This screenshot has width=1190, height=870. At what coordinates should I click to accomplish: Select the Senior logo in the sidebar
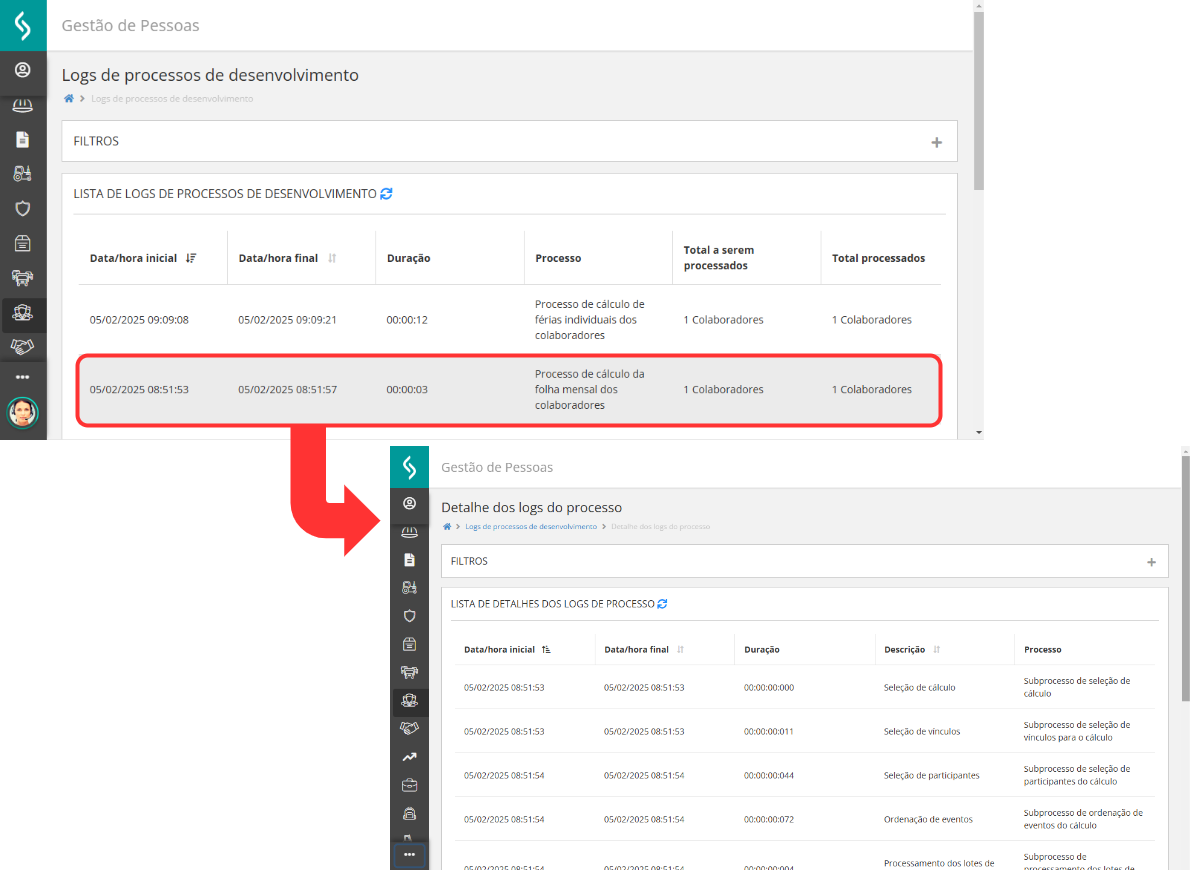[x=22, y=24]
